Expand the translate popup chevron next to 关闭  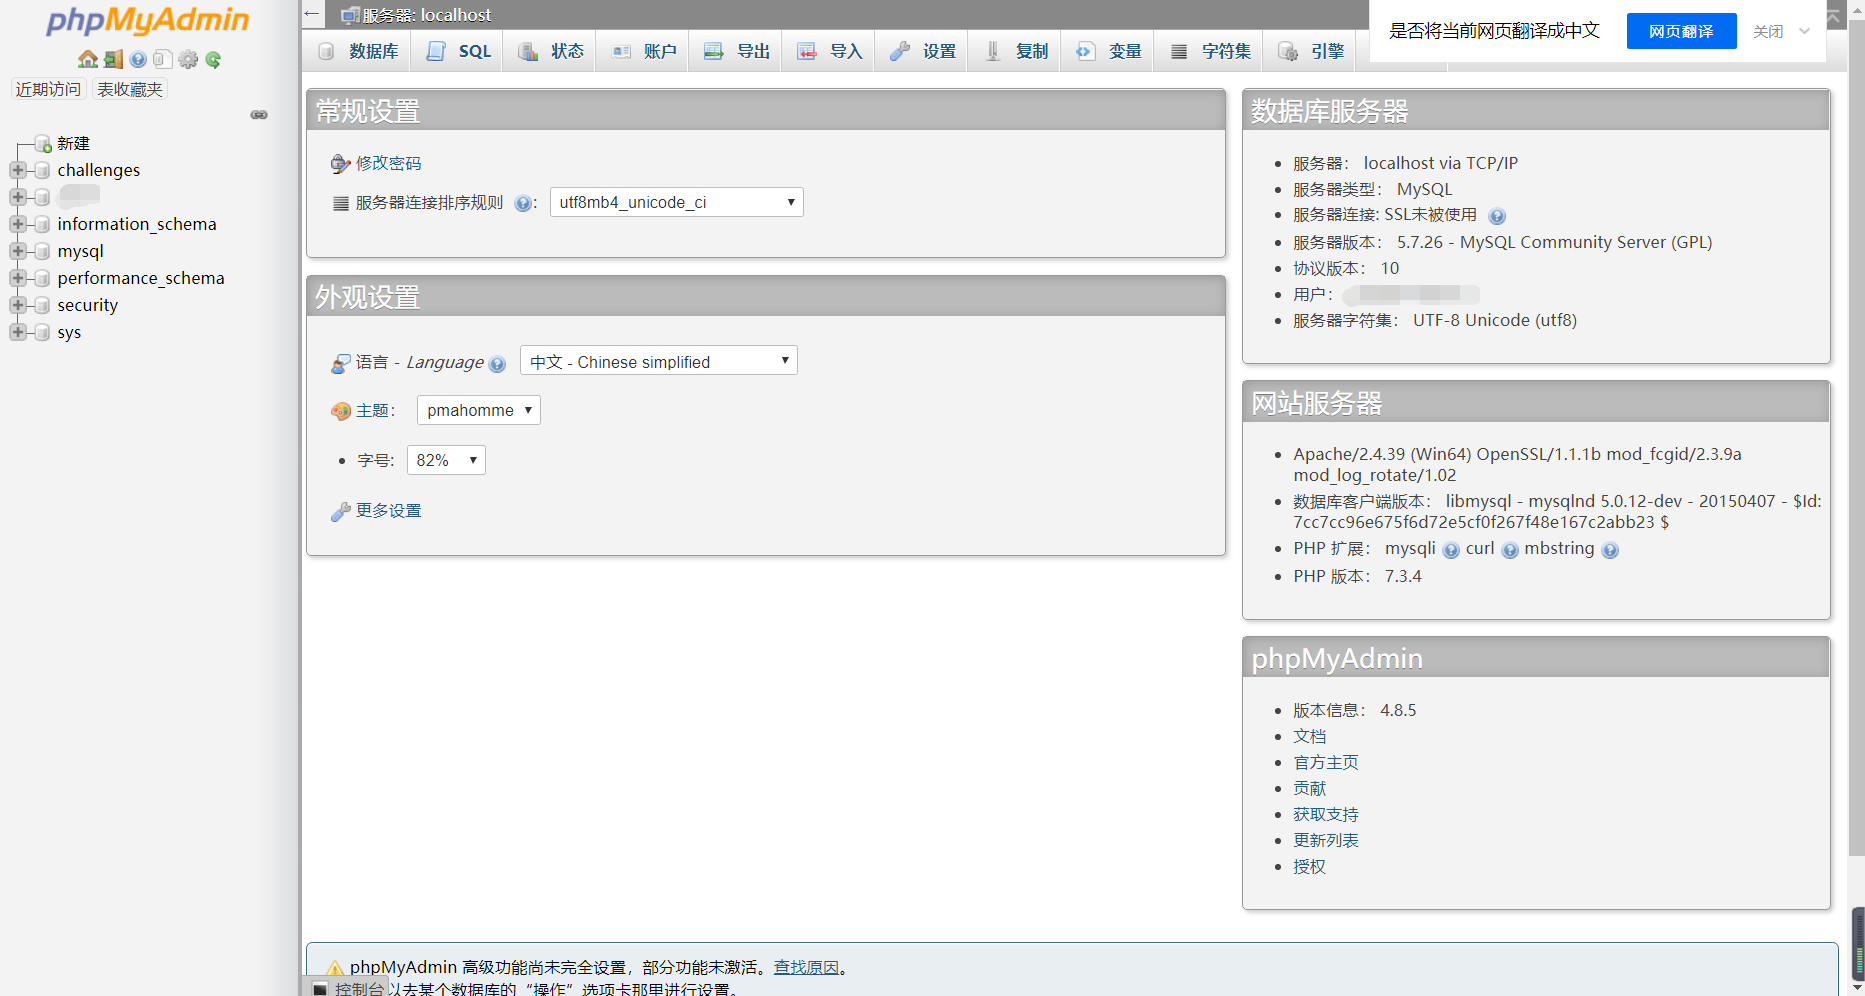pyautogui.click(x=1805, y=31)
